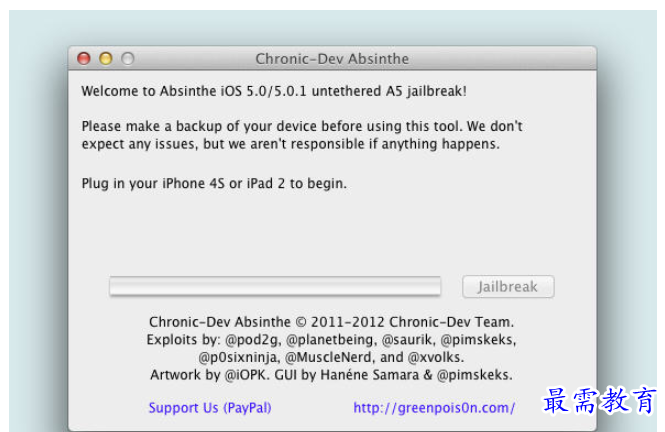Click the backup warning paragraph

pos(302,135)
